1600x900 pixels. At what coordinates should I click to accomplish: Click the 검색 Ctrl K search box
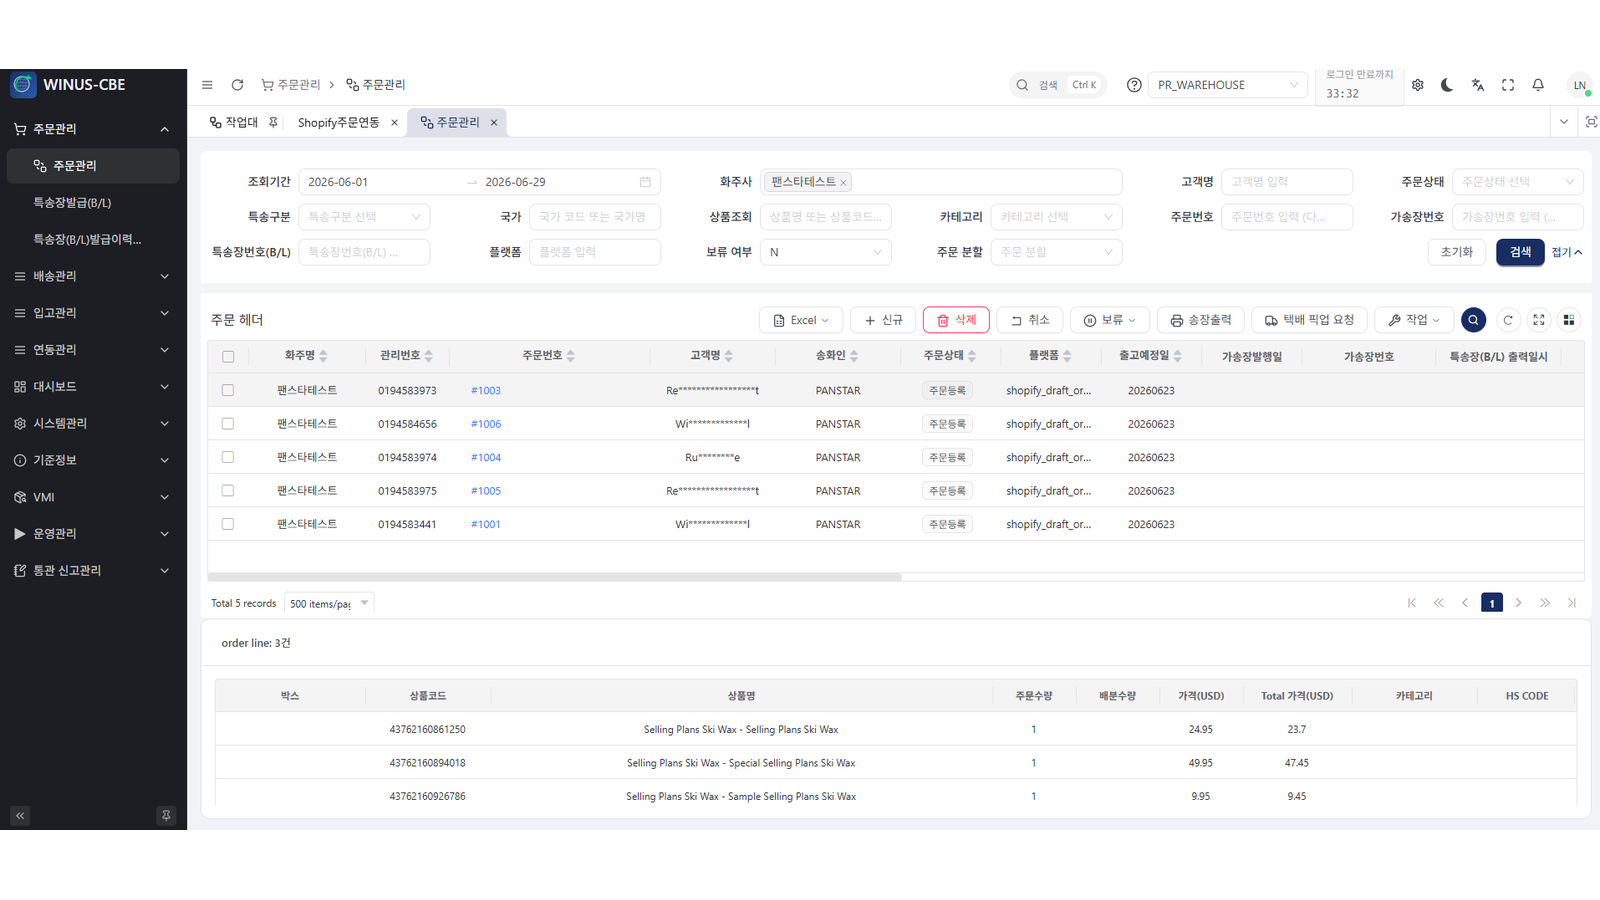(x=1058, y=85)
